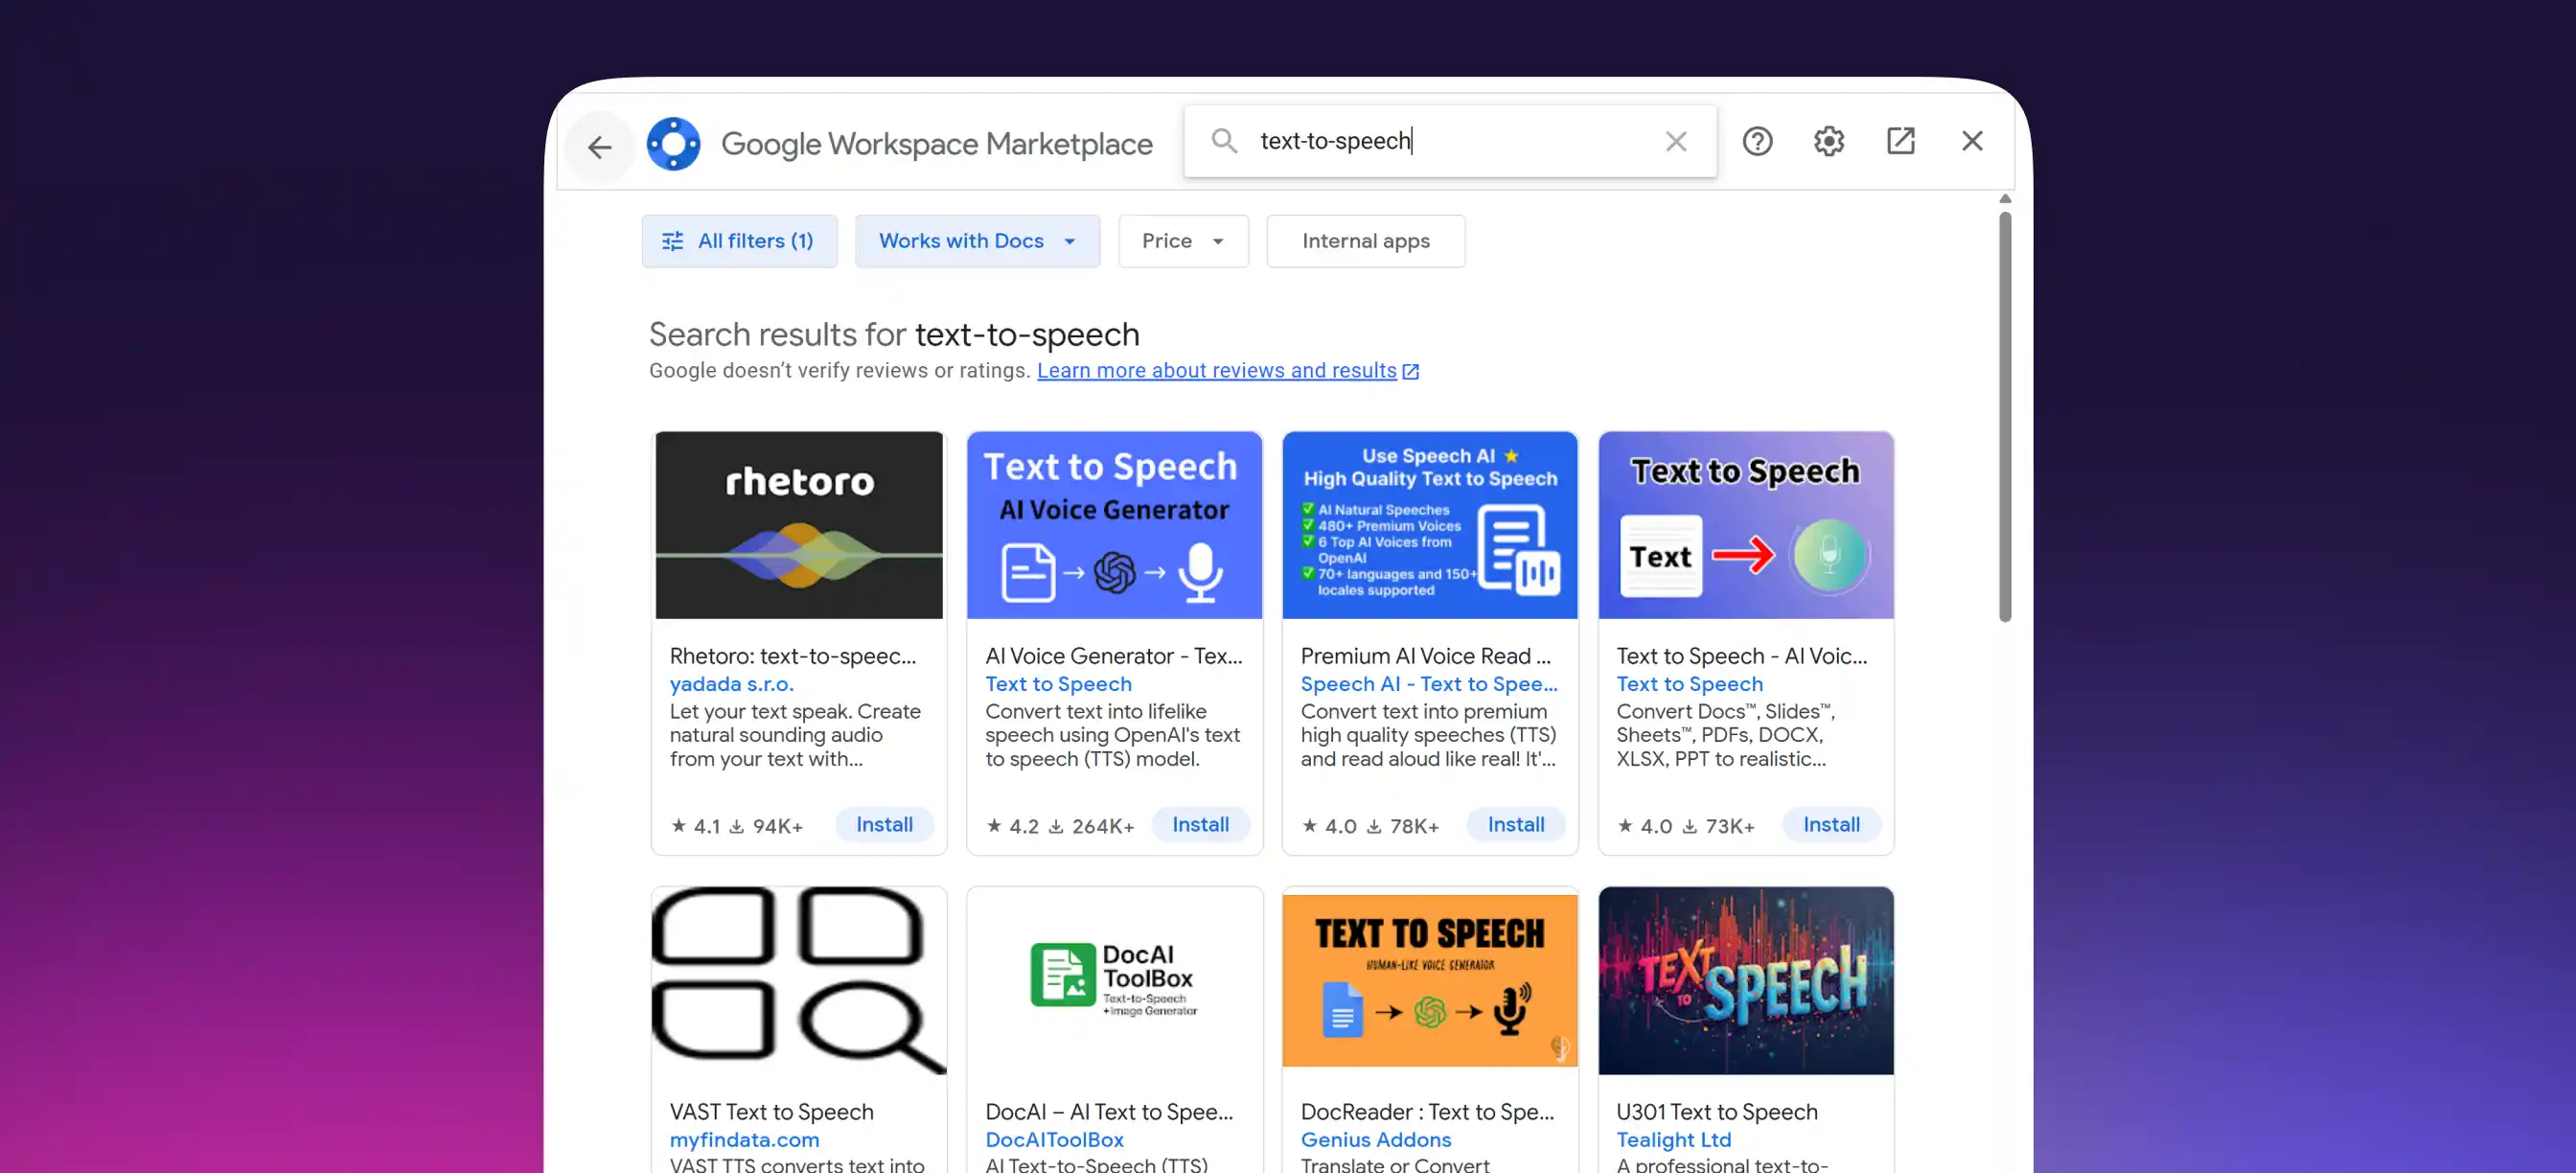This screenshot has width=2576, height=1173.
Task: Click the Speech AI - Text to Speech link
Action: click(x=1428, y=684)
